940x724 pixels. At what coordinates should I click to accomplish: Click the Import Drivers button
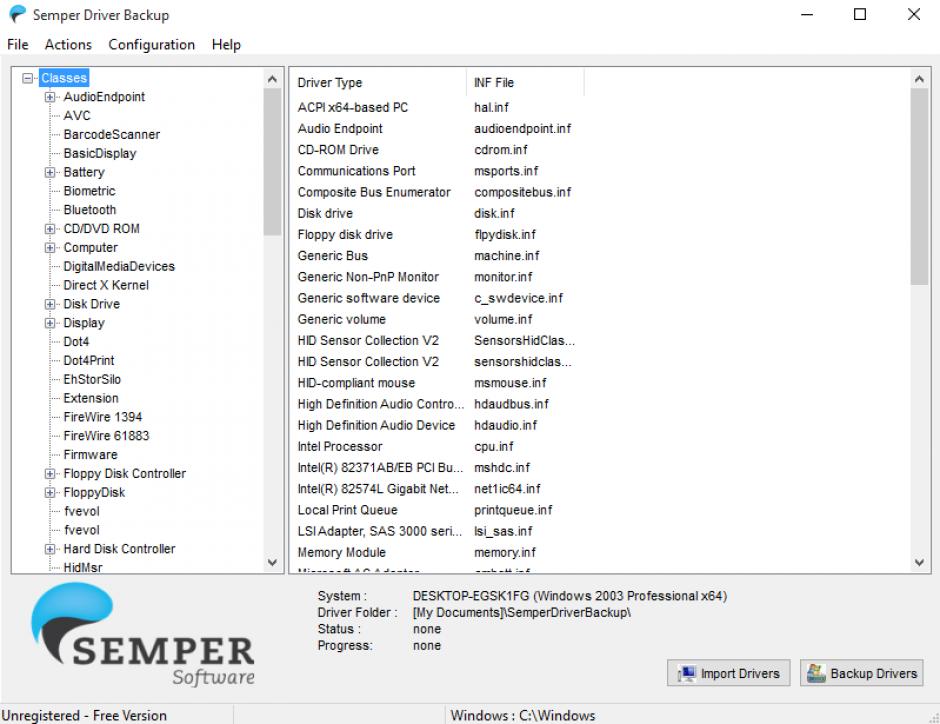[x=728, y=674]
